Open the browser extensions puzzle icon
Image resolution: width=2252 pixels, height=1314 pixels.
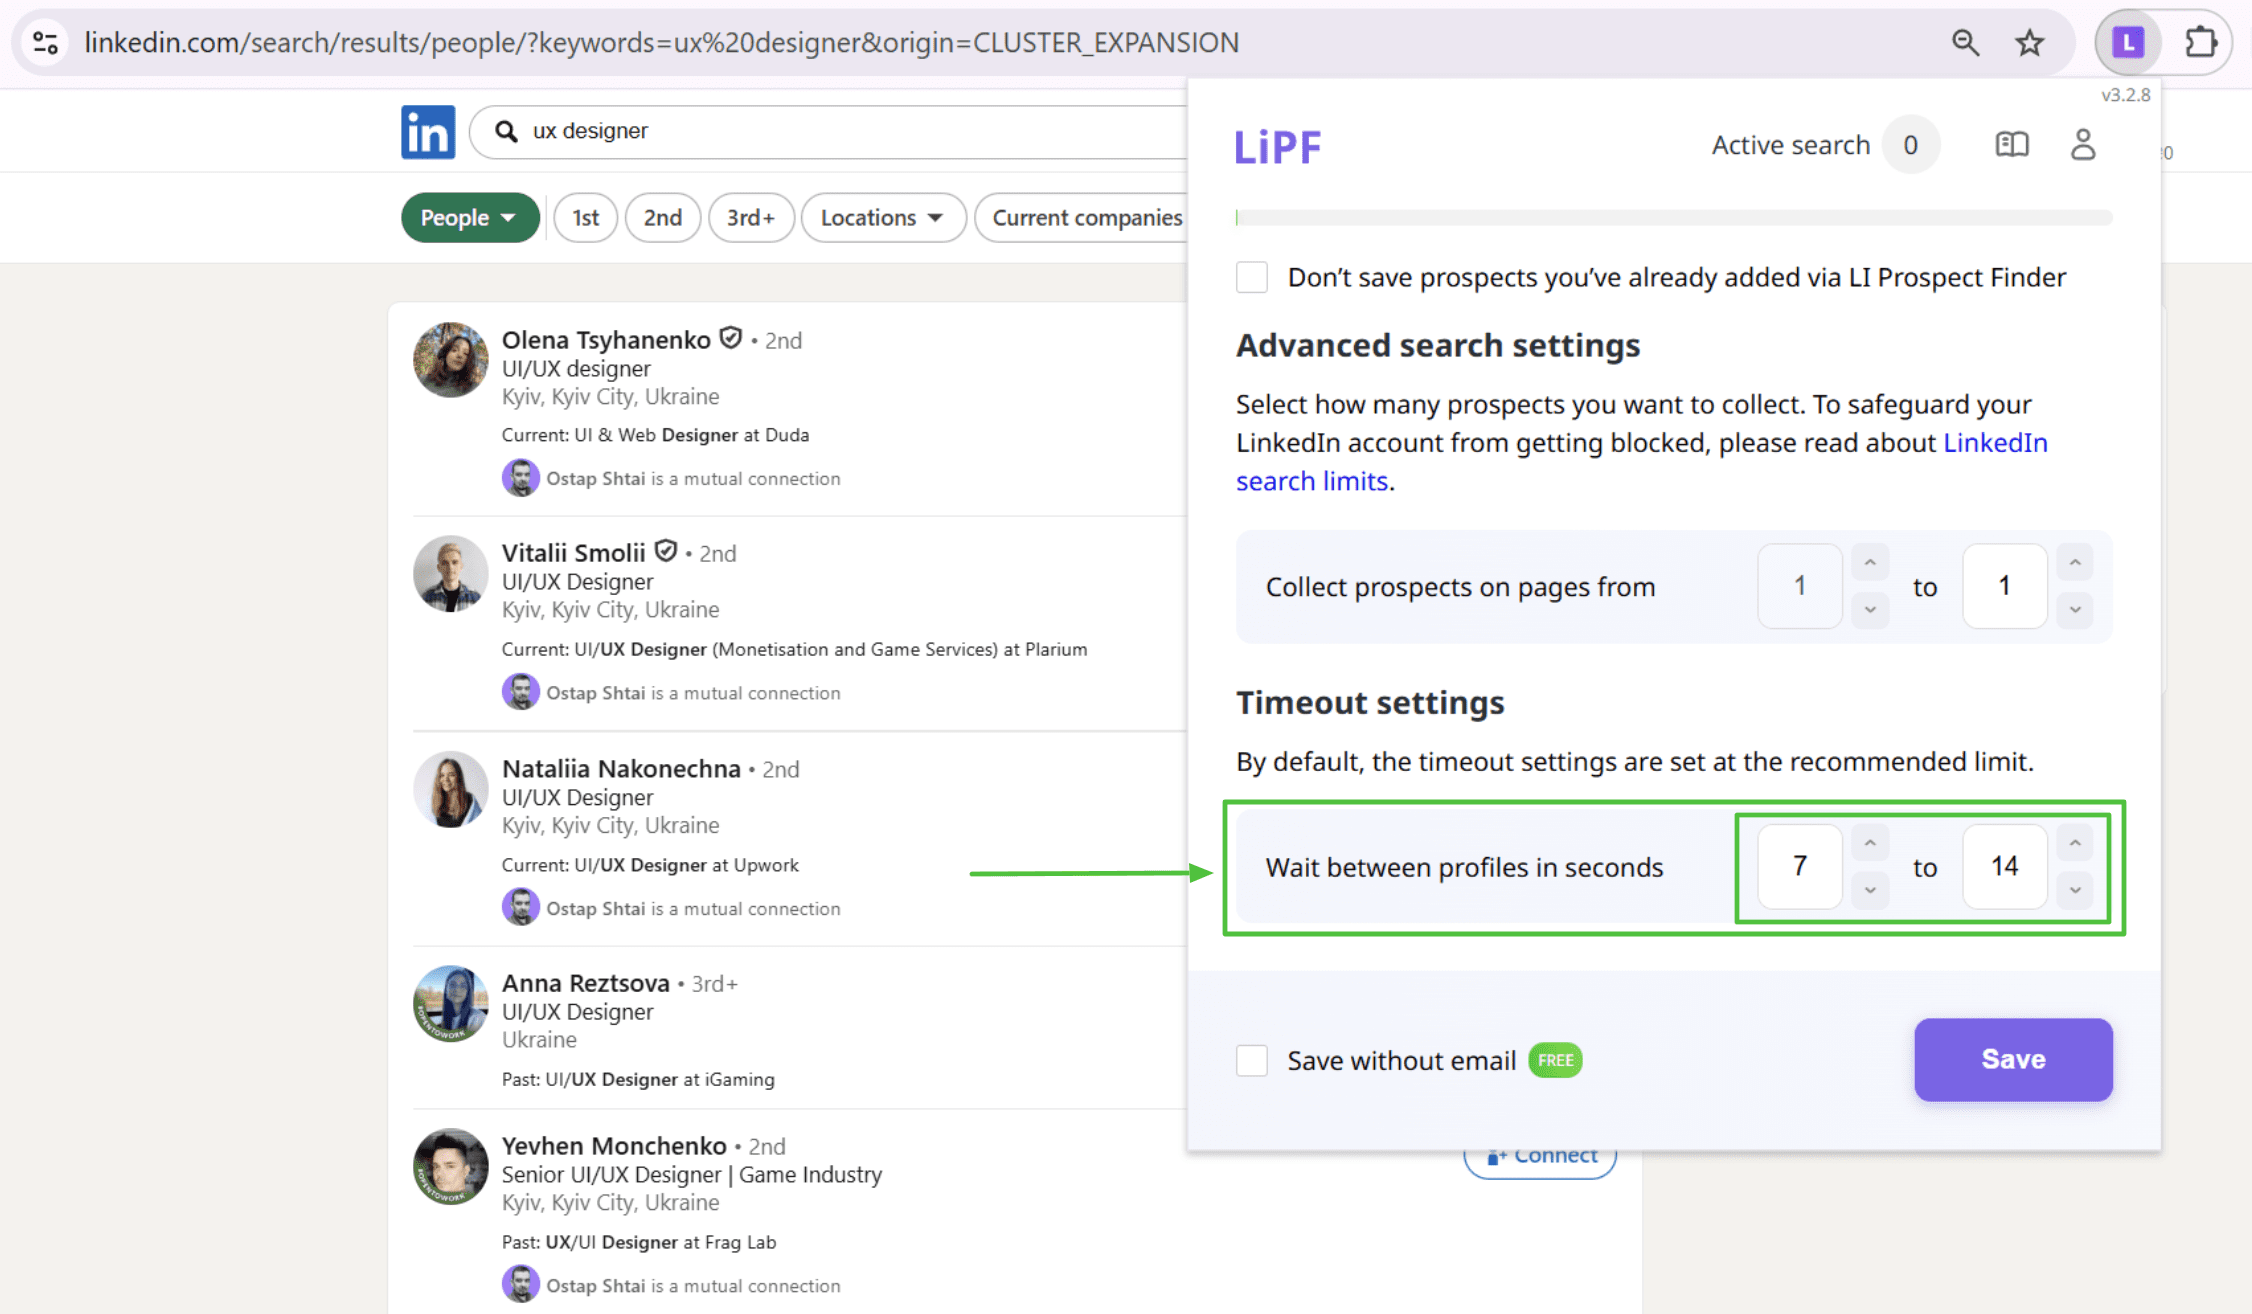click(x=2200, y=42)
